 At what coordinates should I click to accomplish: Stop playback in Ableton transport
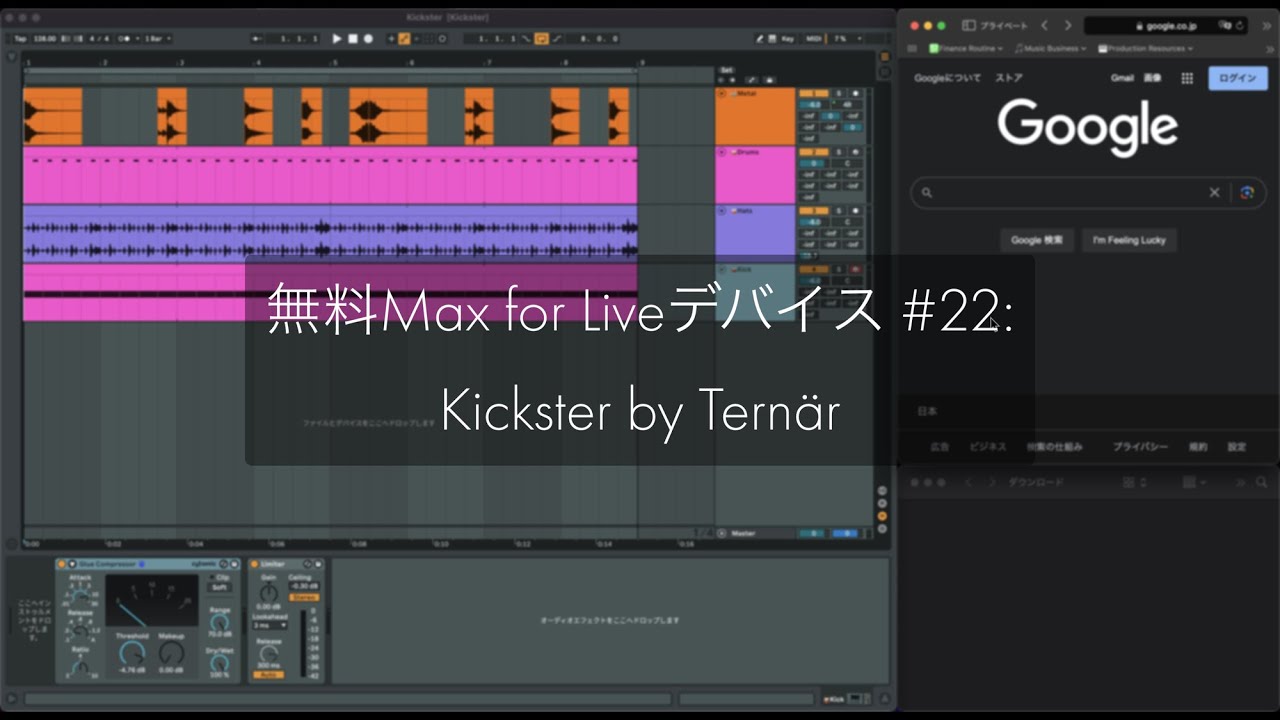(352, 38)
